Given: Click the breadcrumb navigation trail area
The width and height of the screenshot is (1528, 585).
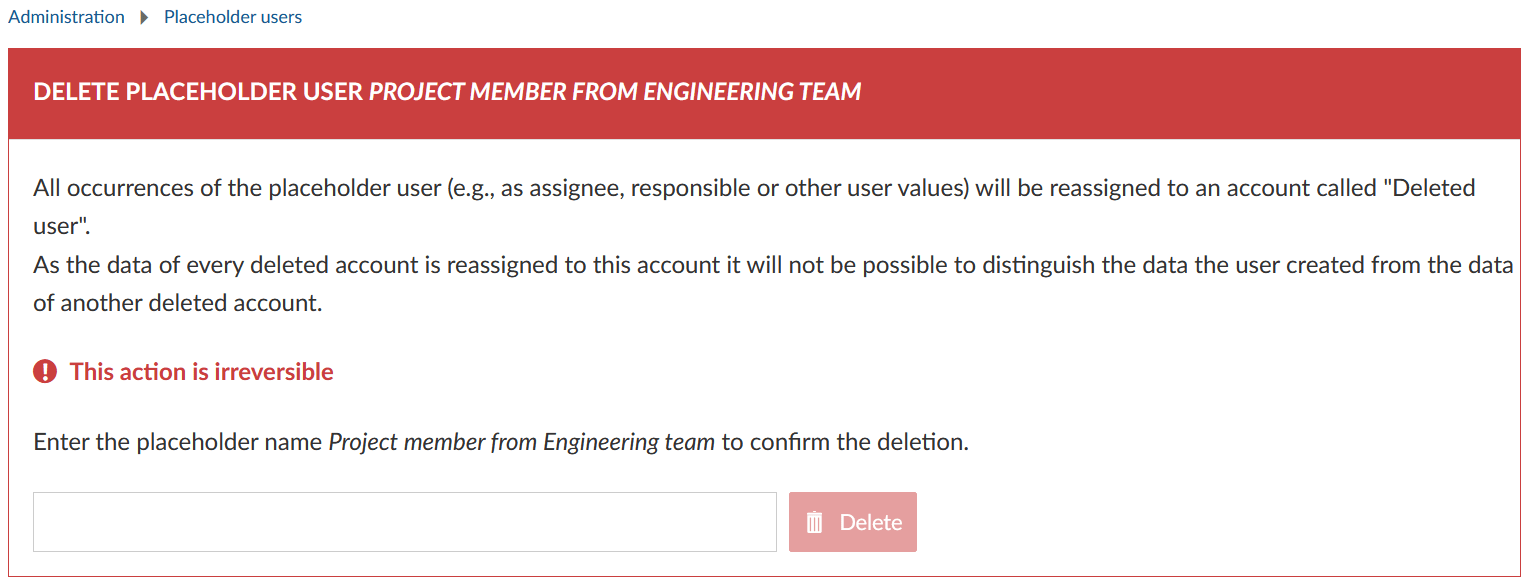Looking at the screenshot, I should tap(155, 17).
